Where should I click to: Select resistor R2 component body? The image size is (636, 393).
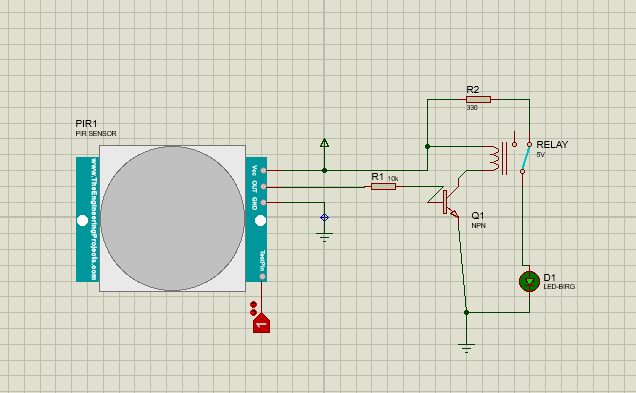point(478,99)
